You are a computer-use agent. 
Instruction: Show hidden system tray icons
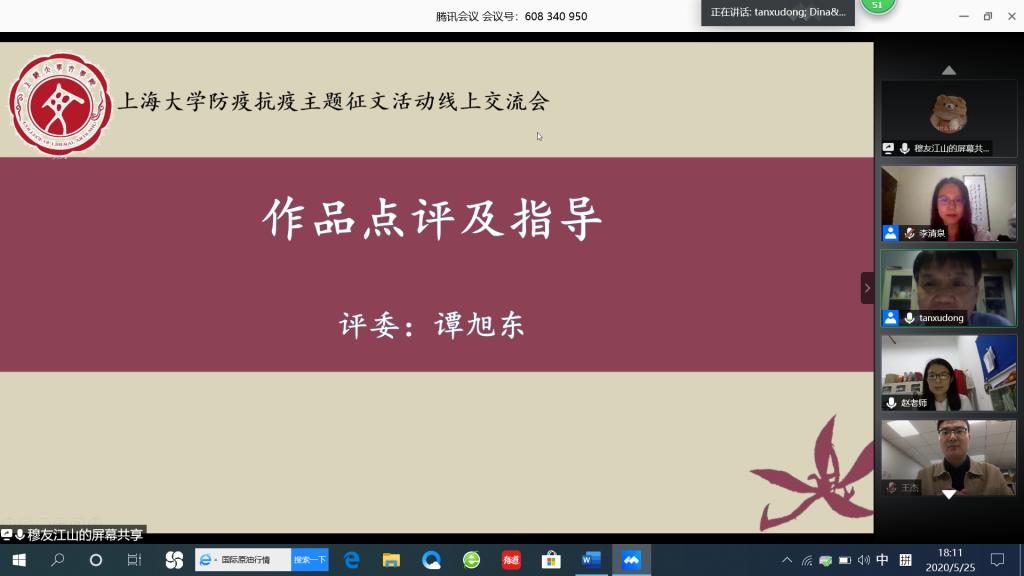[787, 560]
